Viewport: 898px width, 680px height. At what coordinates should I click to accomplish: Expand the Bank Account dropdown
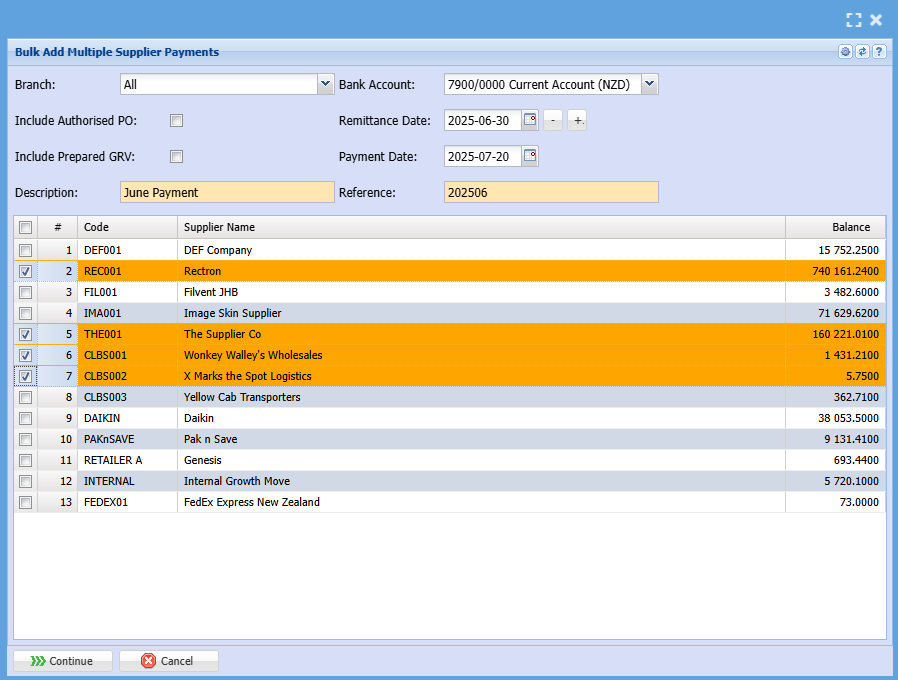coord(649,85)
